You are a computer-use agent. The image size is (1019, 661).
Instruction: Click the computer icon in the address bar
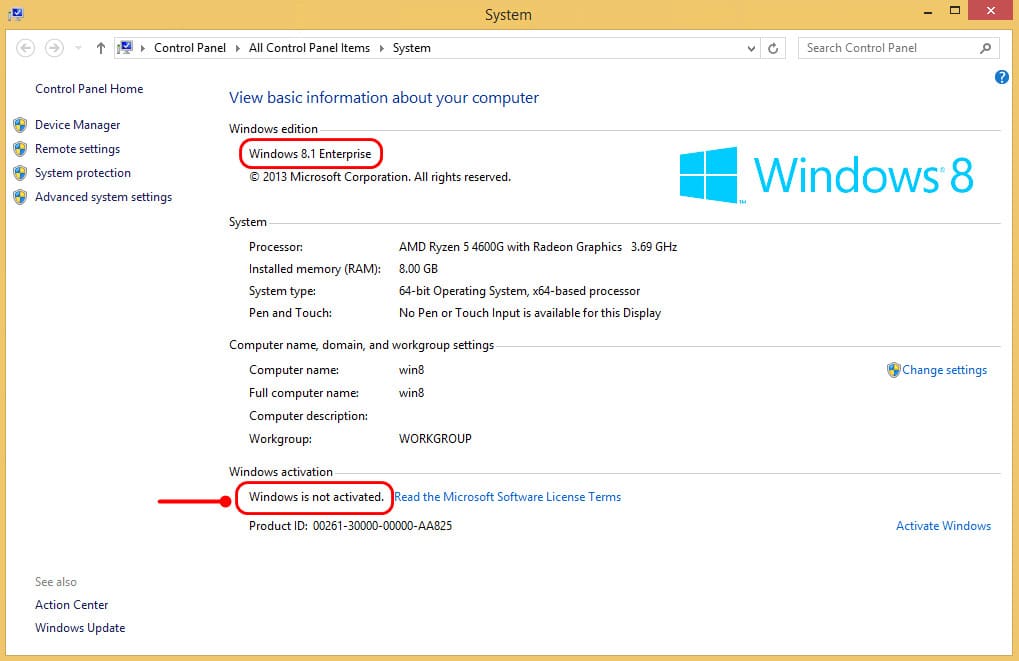[125, 48]
